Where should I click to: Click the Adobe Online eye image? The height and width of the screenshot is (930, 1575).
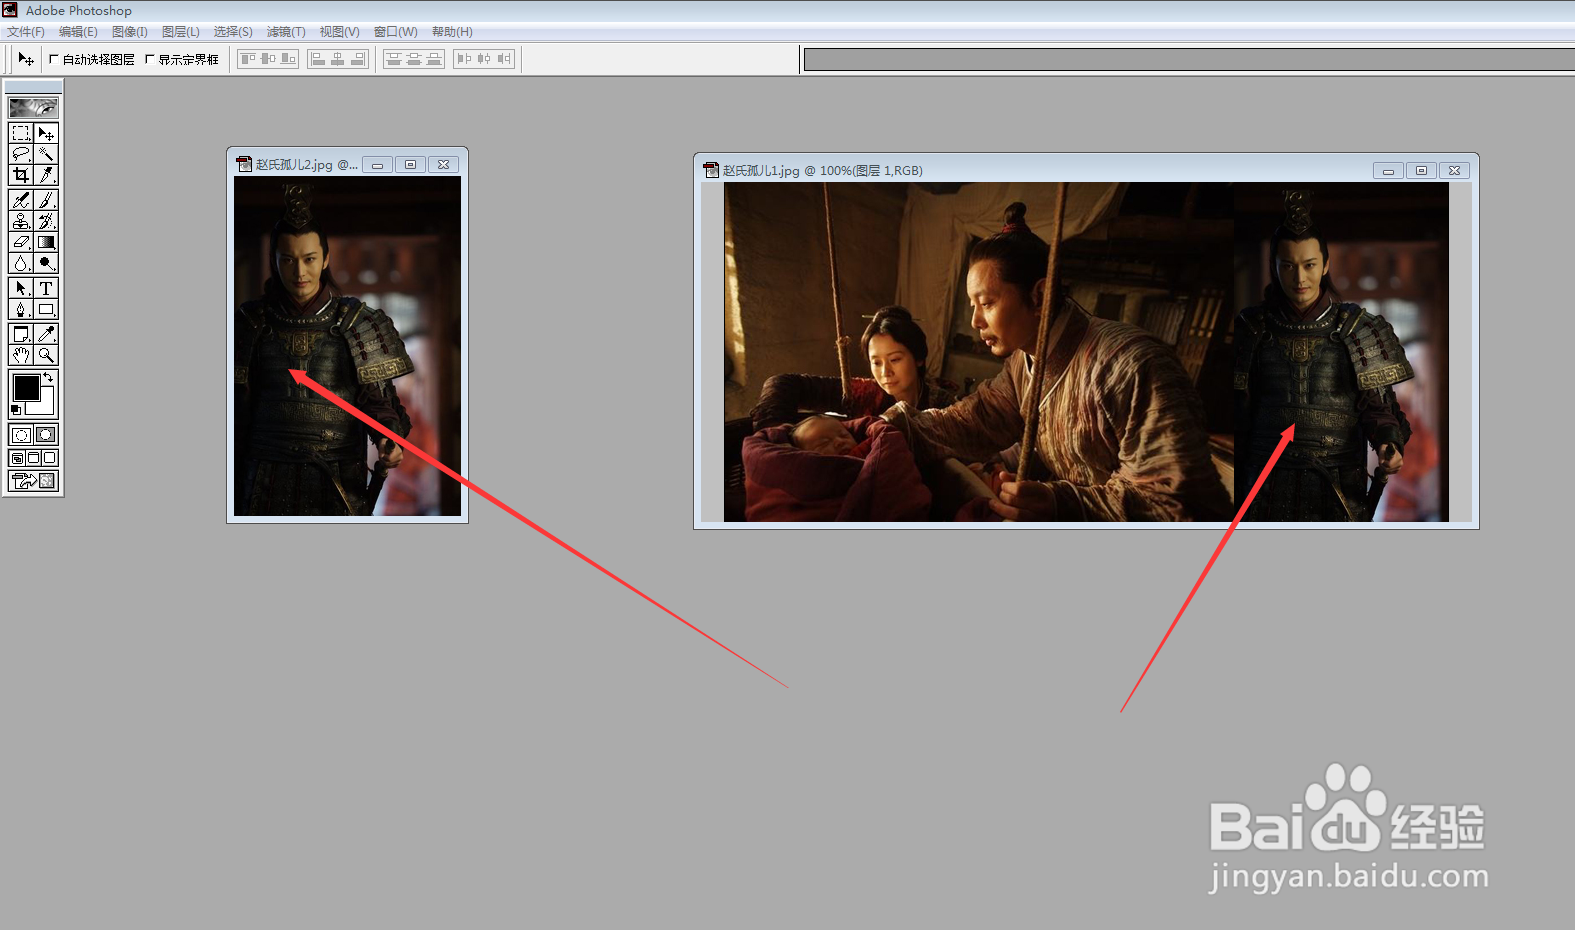(x=33, y=107)
